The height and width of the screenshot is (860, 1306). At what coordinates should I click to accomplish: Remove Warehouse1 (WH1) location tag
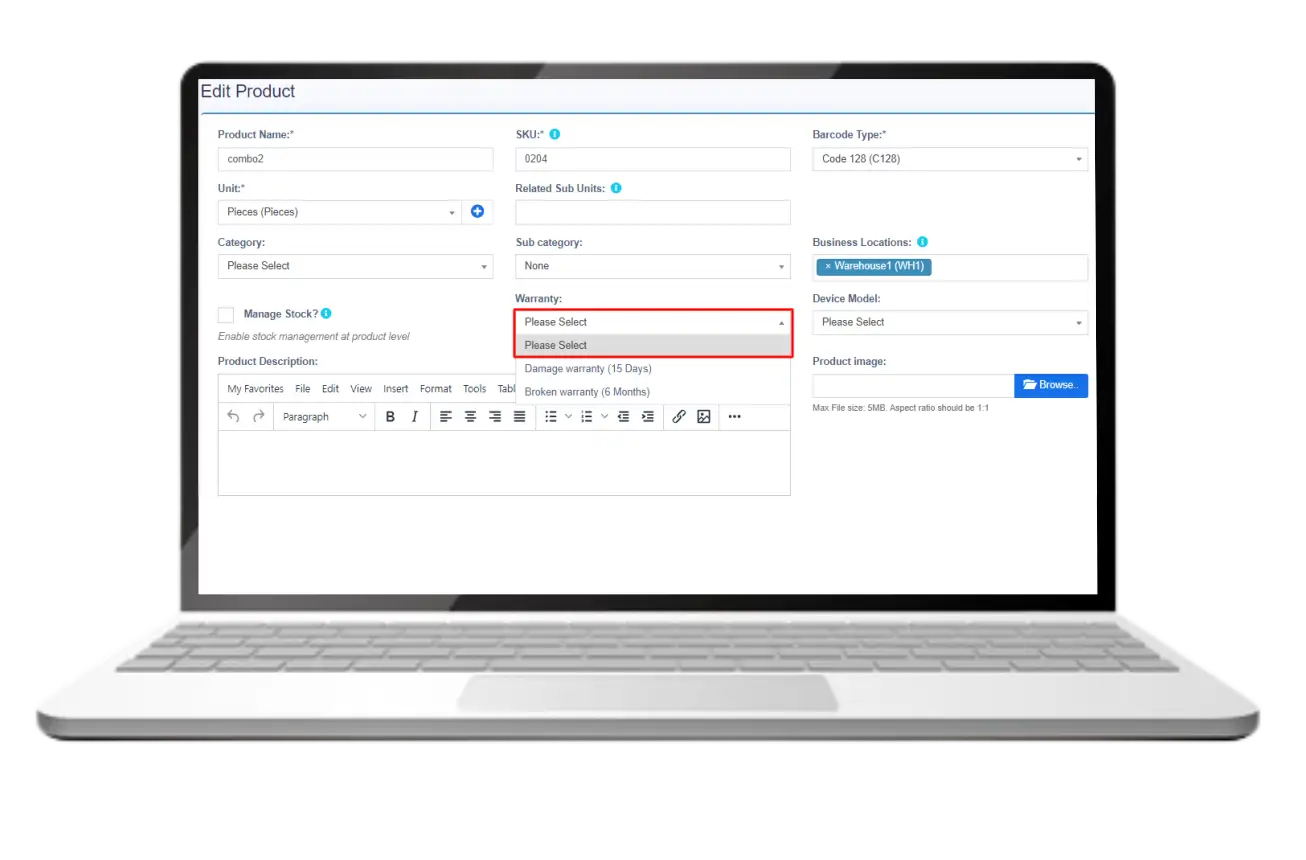tap(828, 267)
